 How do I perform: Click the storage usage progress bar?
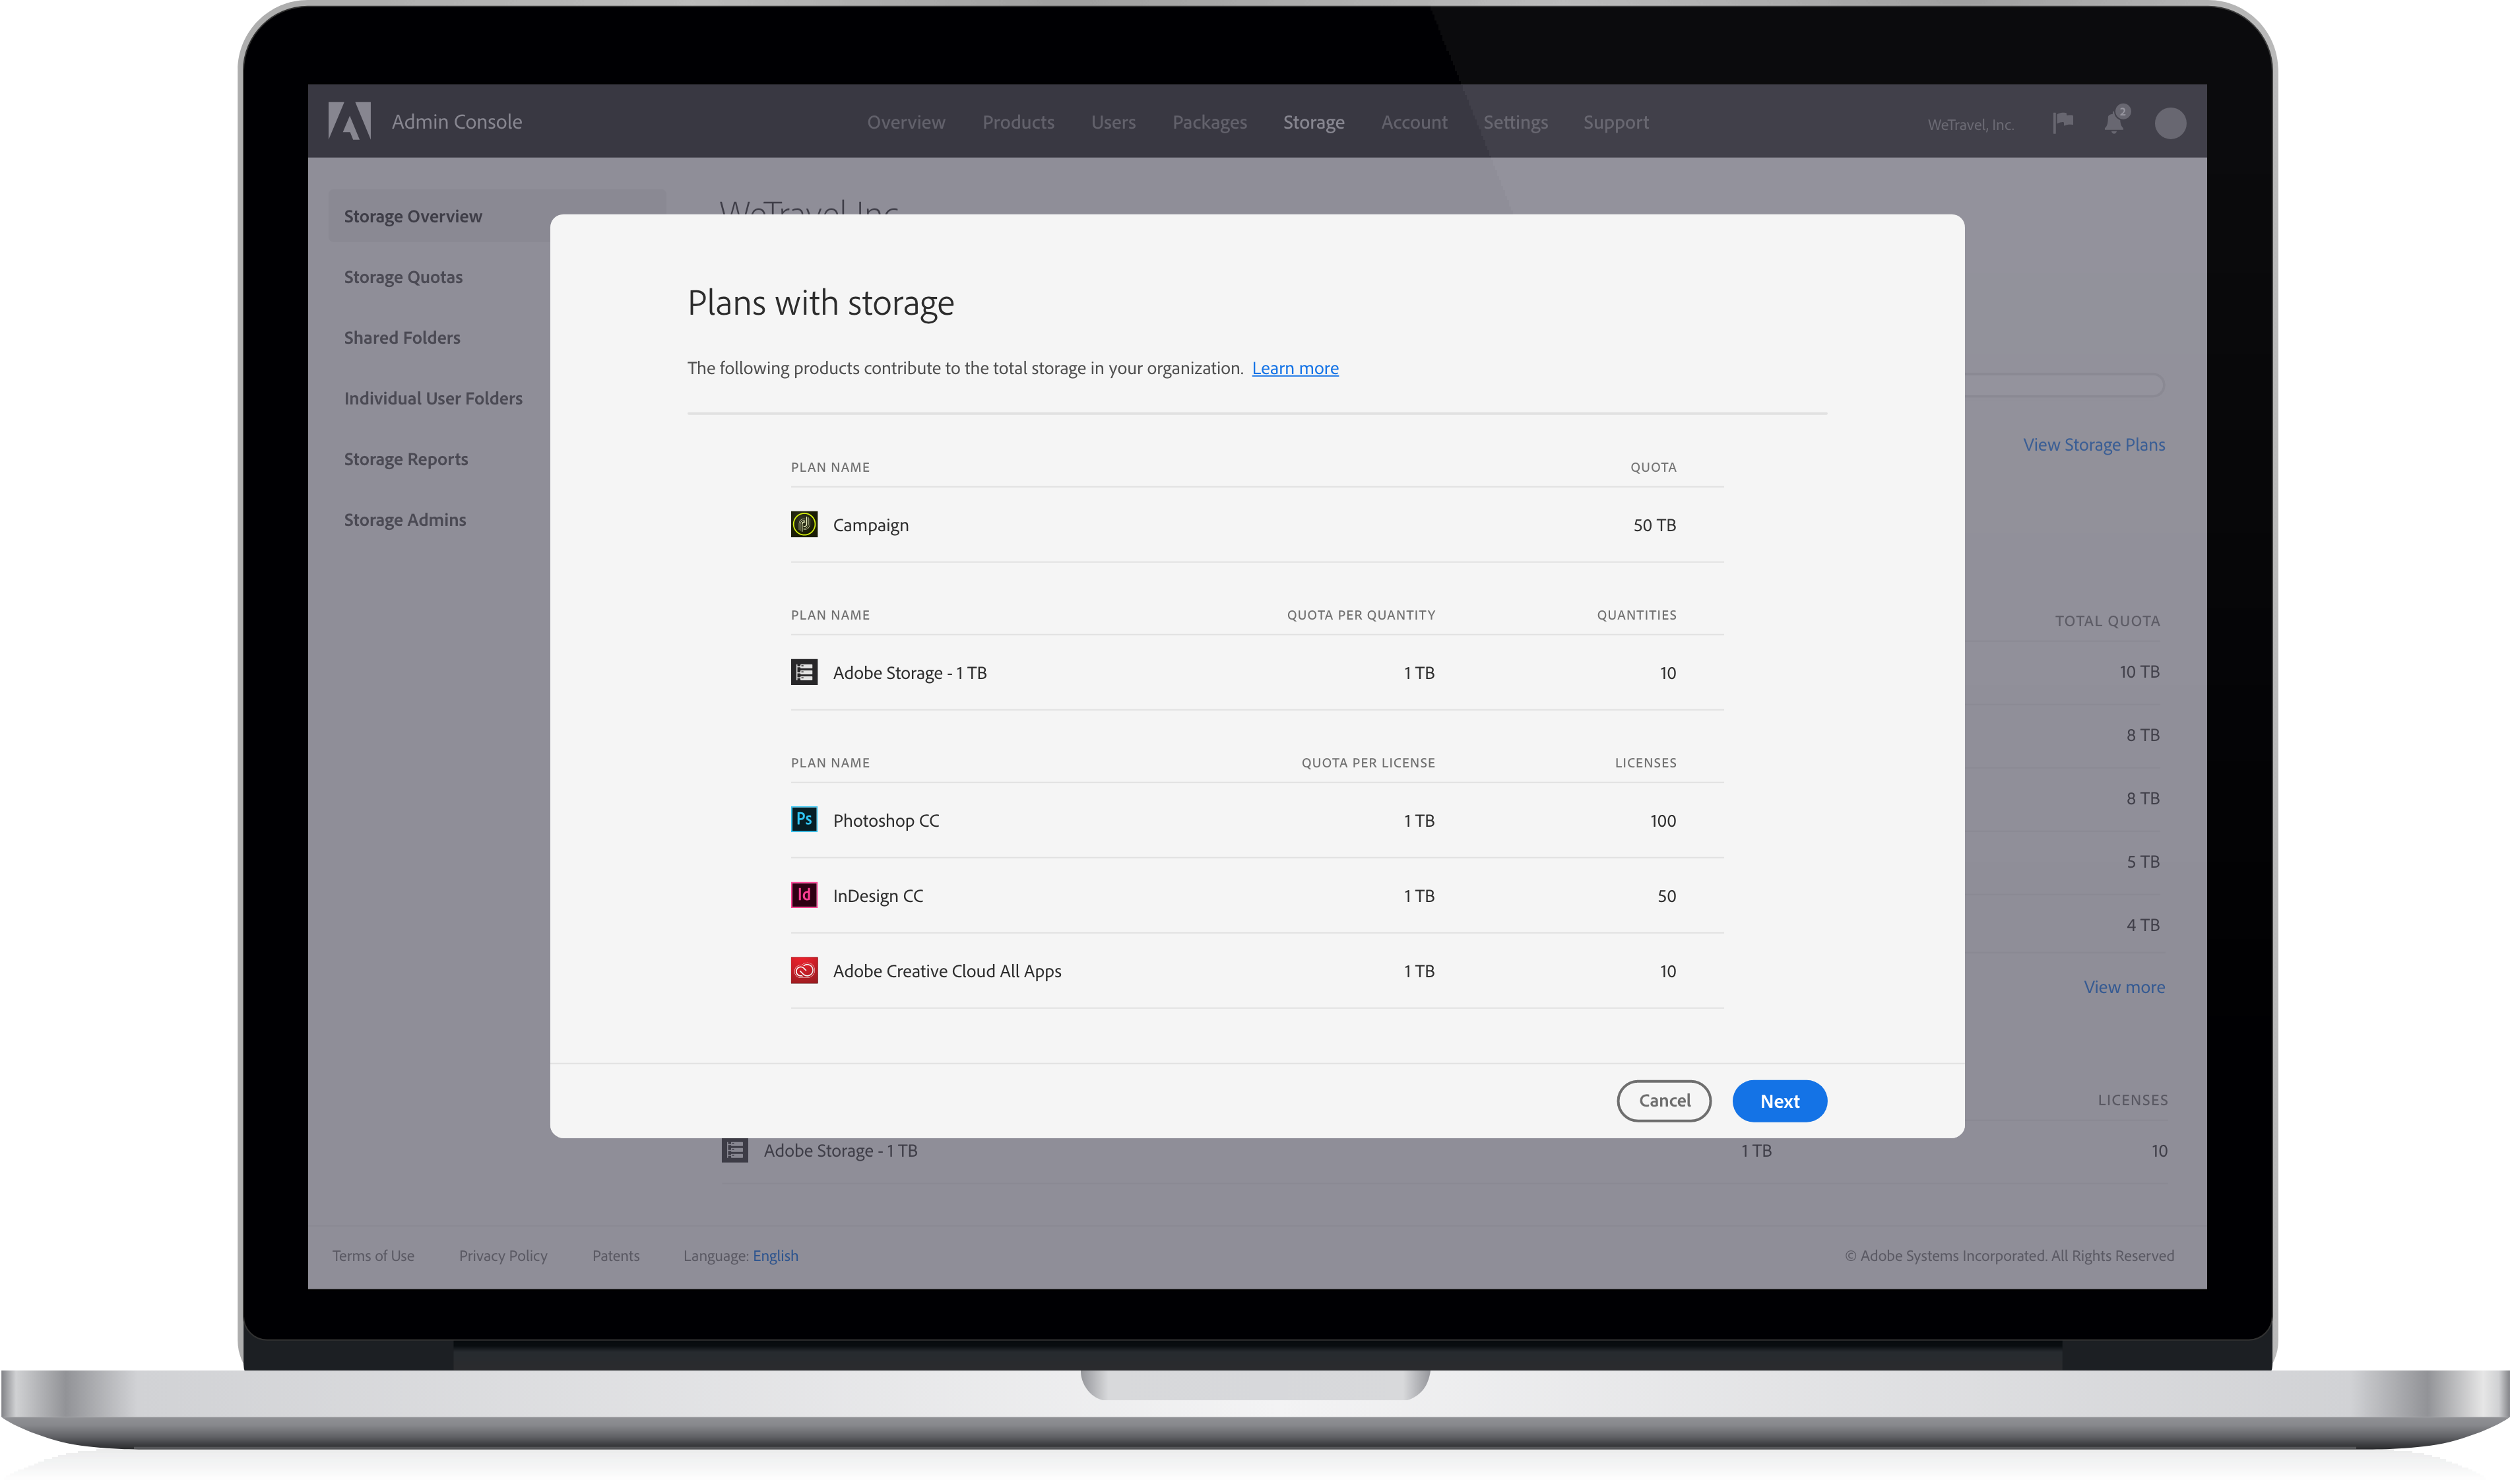pos(2064,385)
